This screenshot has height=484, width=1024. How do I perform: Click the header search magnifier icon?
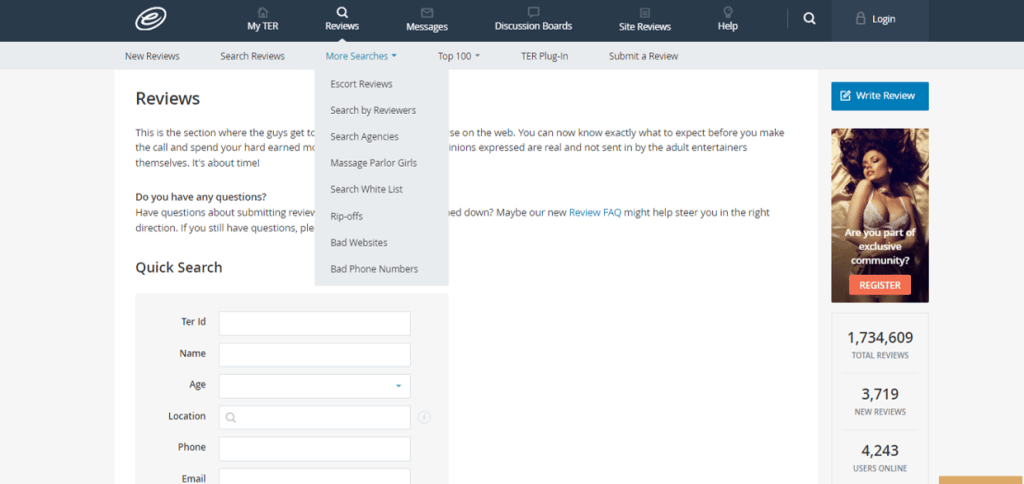809,19
